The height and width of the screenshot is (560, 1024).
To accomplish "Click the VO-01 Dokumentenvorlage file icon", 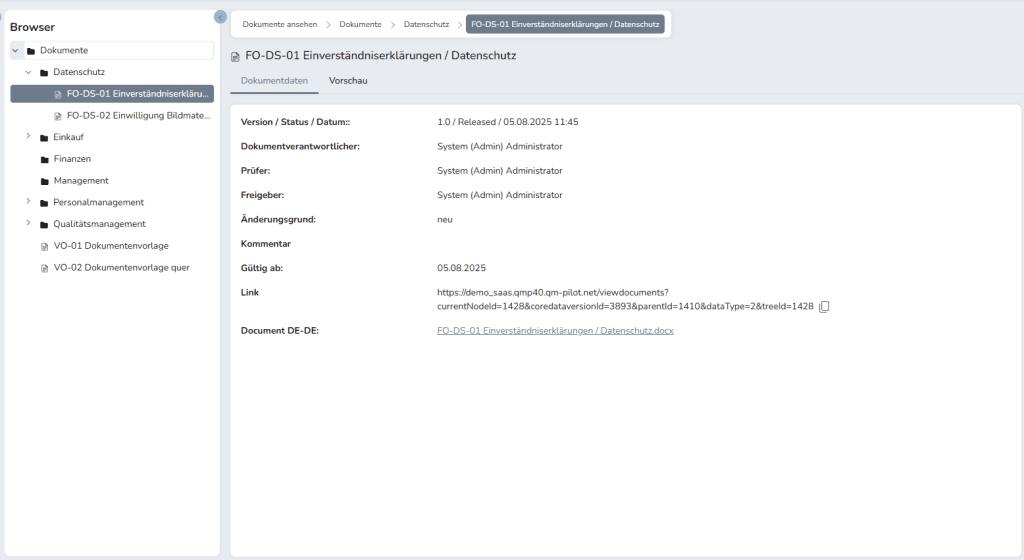I will (44, 246).
